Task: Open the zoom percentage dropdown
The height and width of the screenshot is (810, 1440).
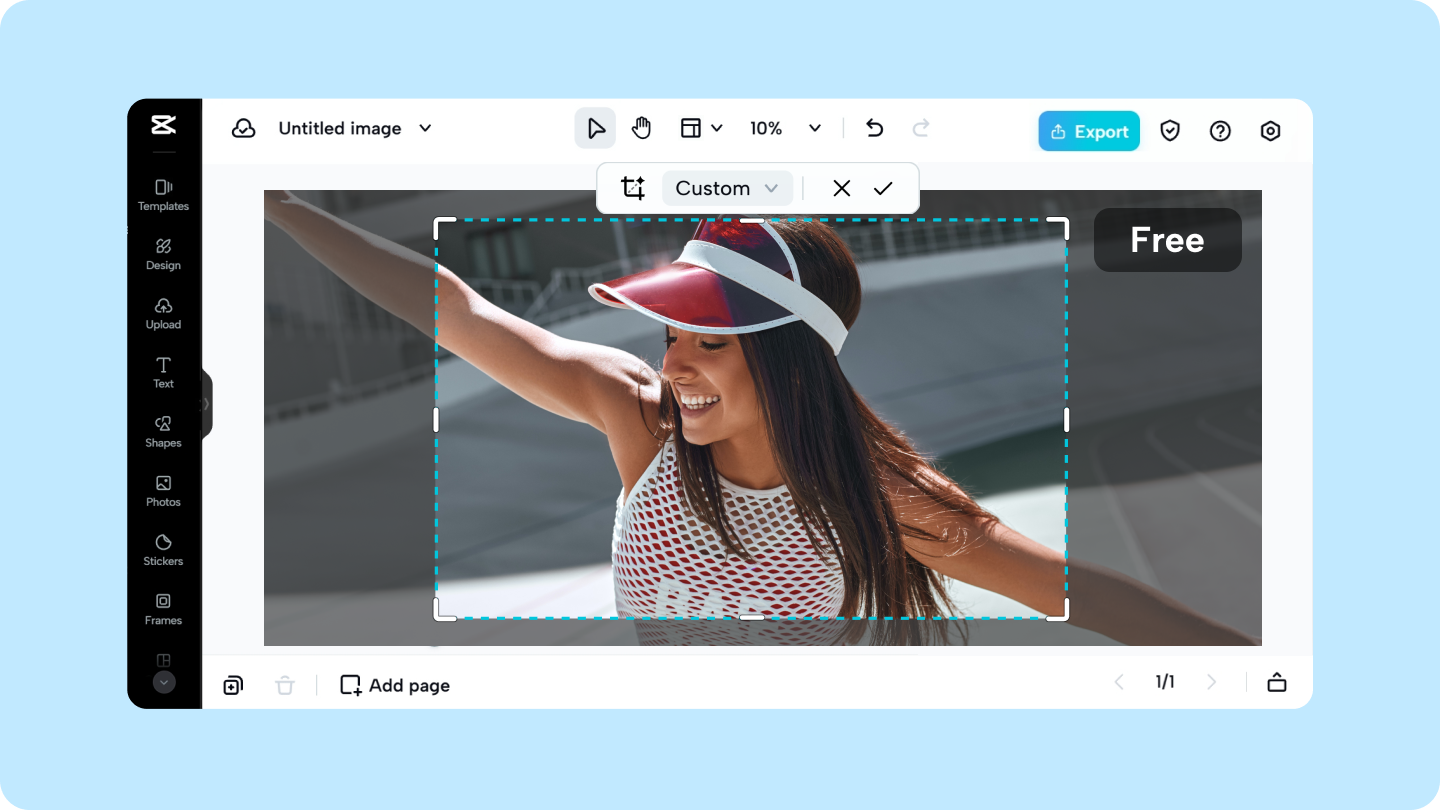Action: (x=815, y=128)
